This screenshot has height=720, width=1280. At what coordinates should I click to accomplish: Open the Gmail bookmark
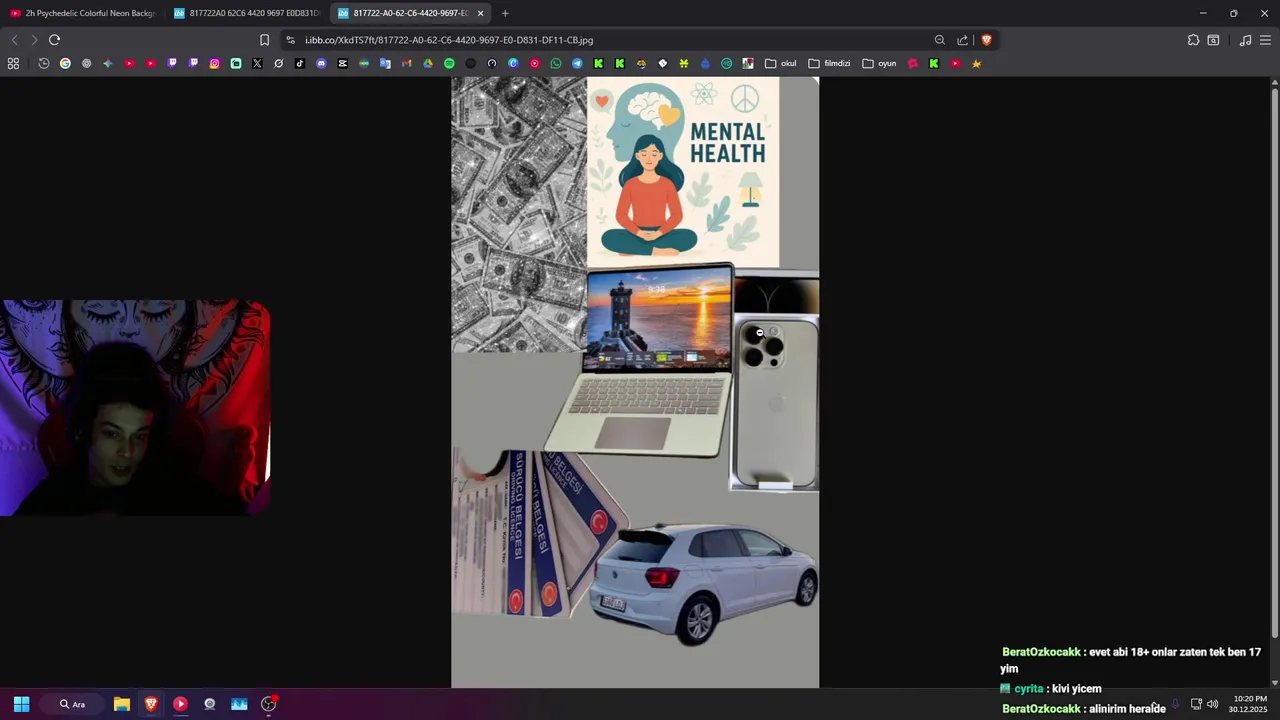pyautogui.click(x=406, y=63)
